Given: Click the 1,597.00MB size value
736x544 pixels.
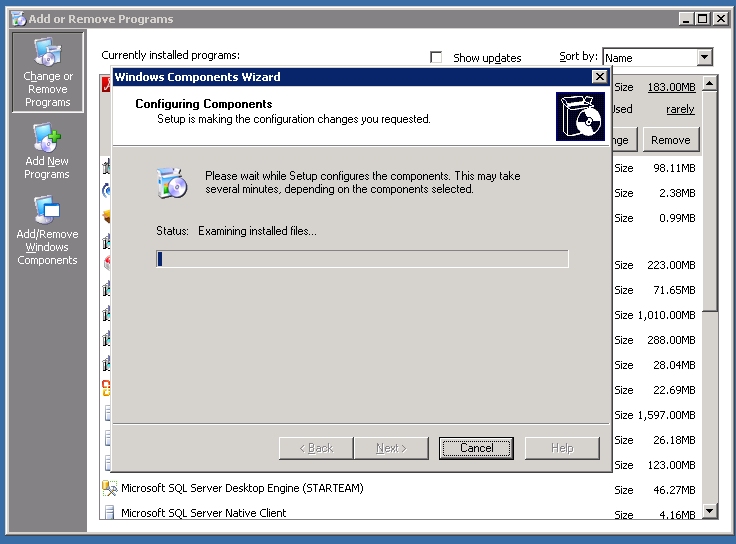Looking at the screenshot, I should tap(666, 415).
